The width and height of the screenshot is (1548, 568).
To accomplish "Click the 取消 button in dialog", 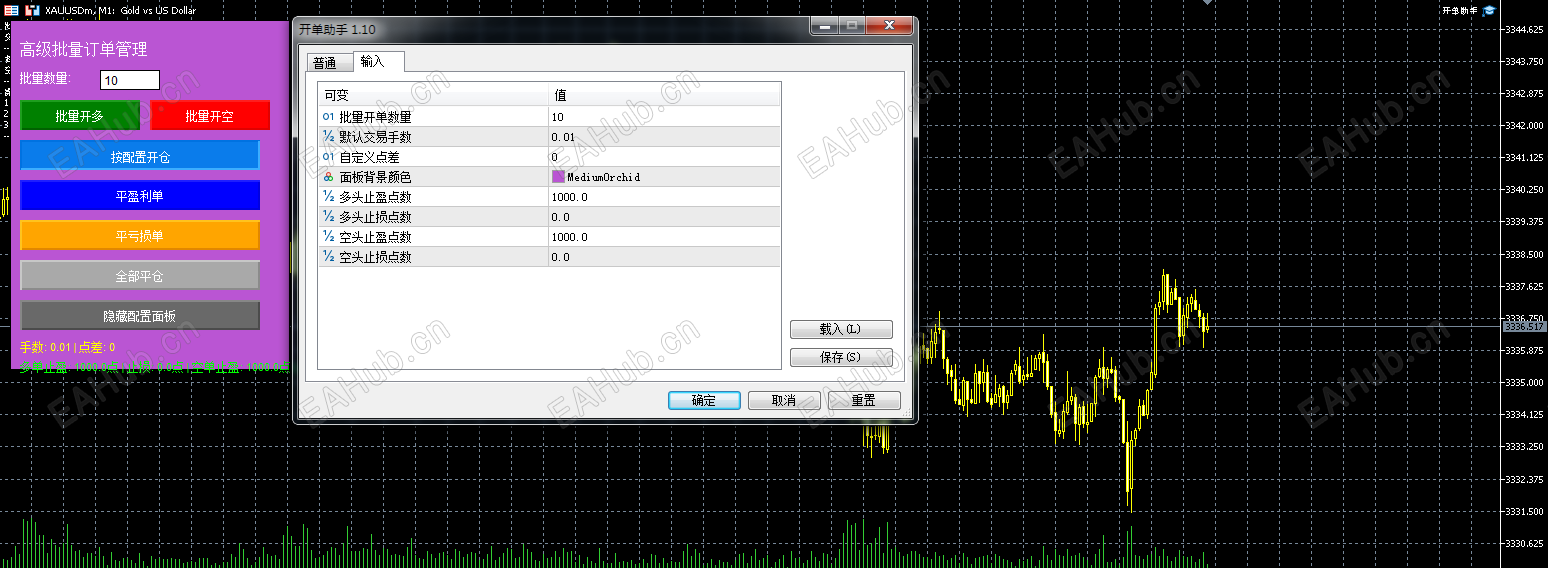I will 784,400.
